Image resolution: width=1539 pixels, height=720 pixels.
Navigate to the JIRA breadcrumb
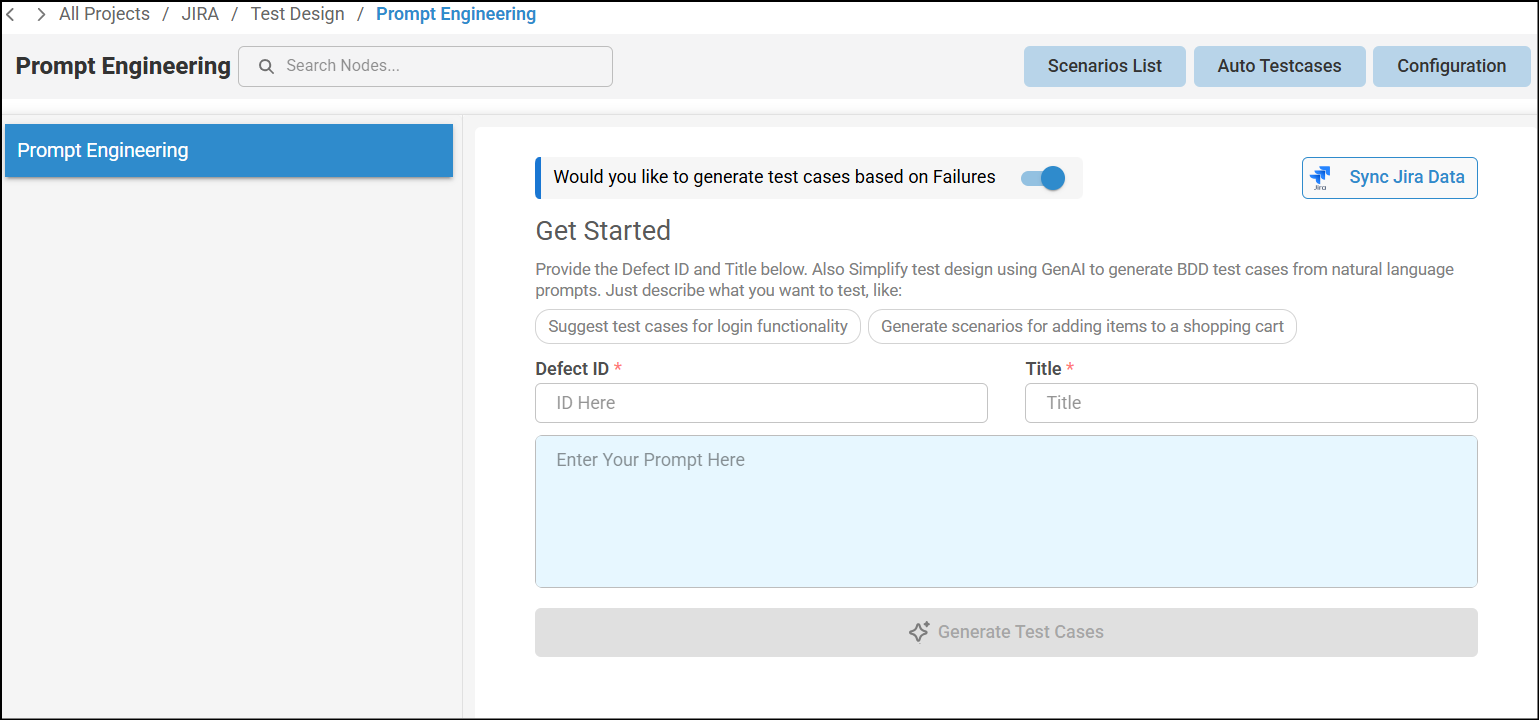click(x=200, y=15)
